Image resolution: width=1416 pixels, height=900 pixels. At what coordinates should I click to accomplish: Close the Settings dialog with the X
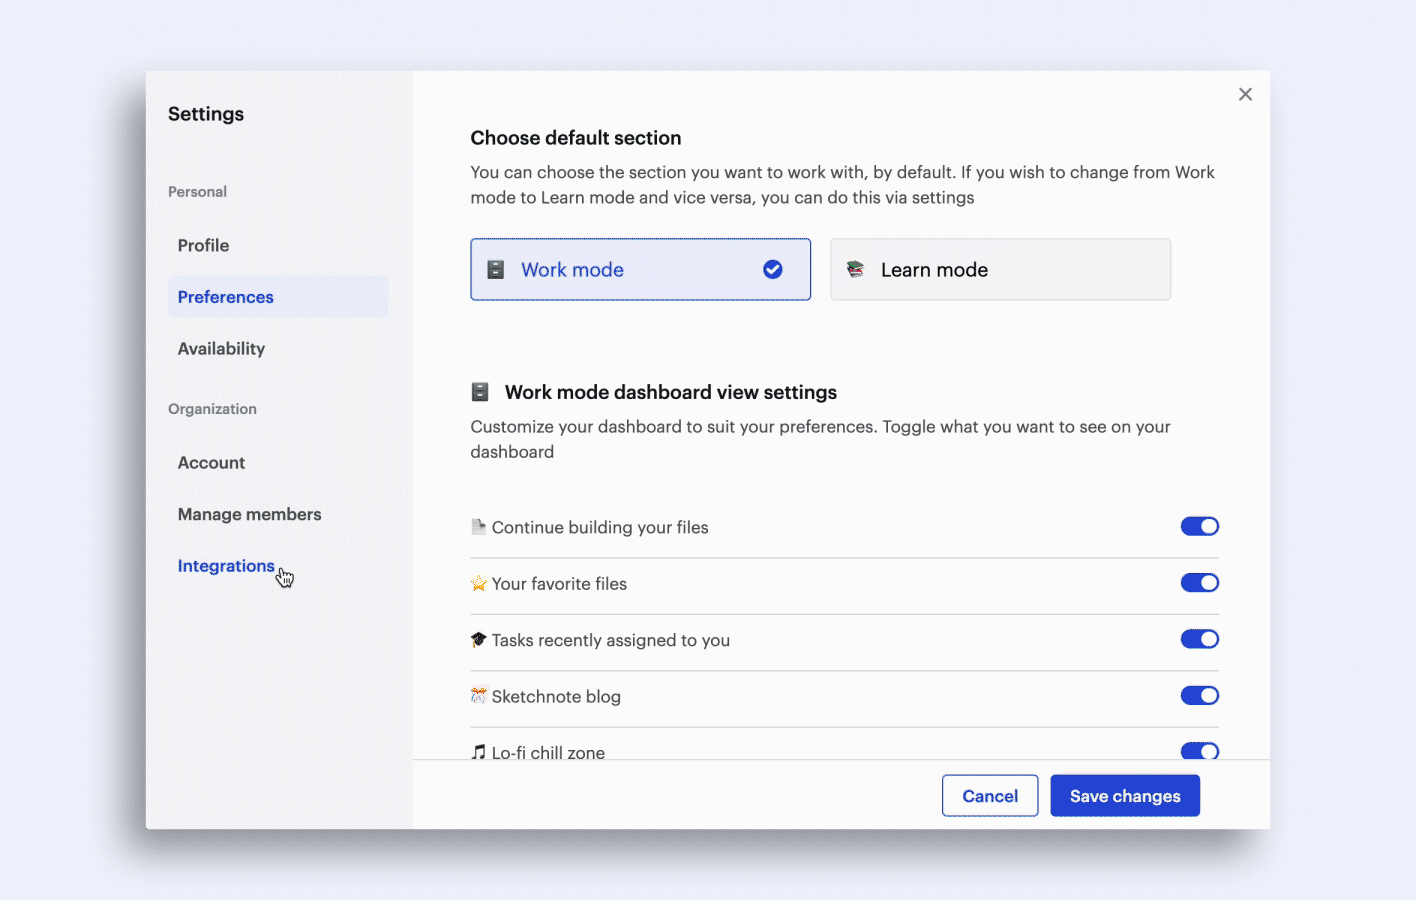coord(1245,94)
